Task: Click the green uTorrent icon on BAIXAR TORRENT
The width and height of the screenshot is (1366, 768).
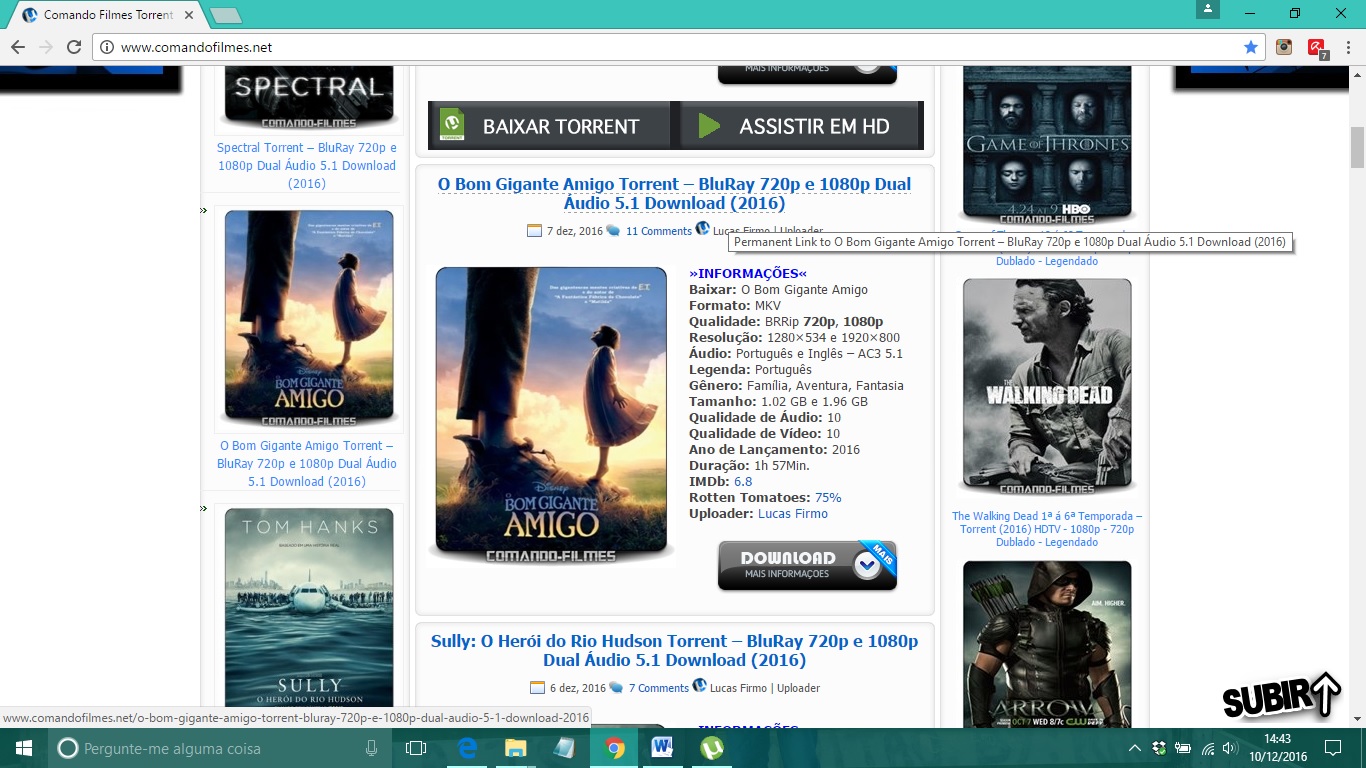Action: click(x=453, y=125)
